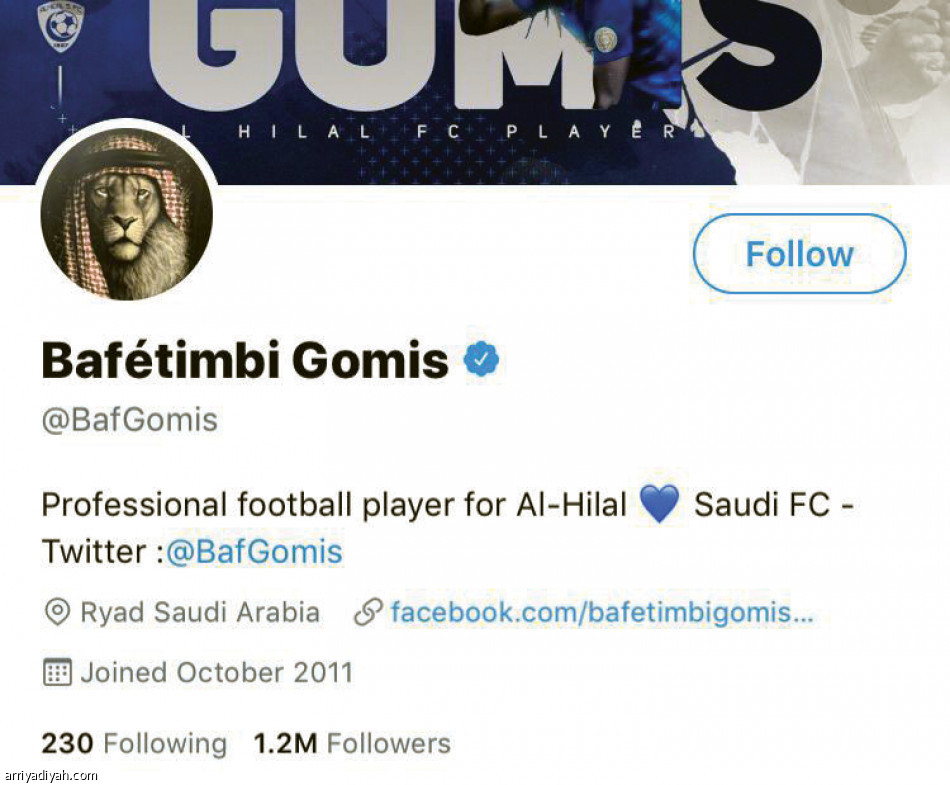Image resolution: width=950 pixels, height=785 pixels.
Task: Click the chain link icon before facebook URL
Action: [372, 612]
